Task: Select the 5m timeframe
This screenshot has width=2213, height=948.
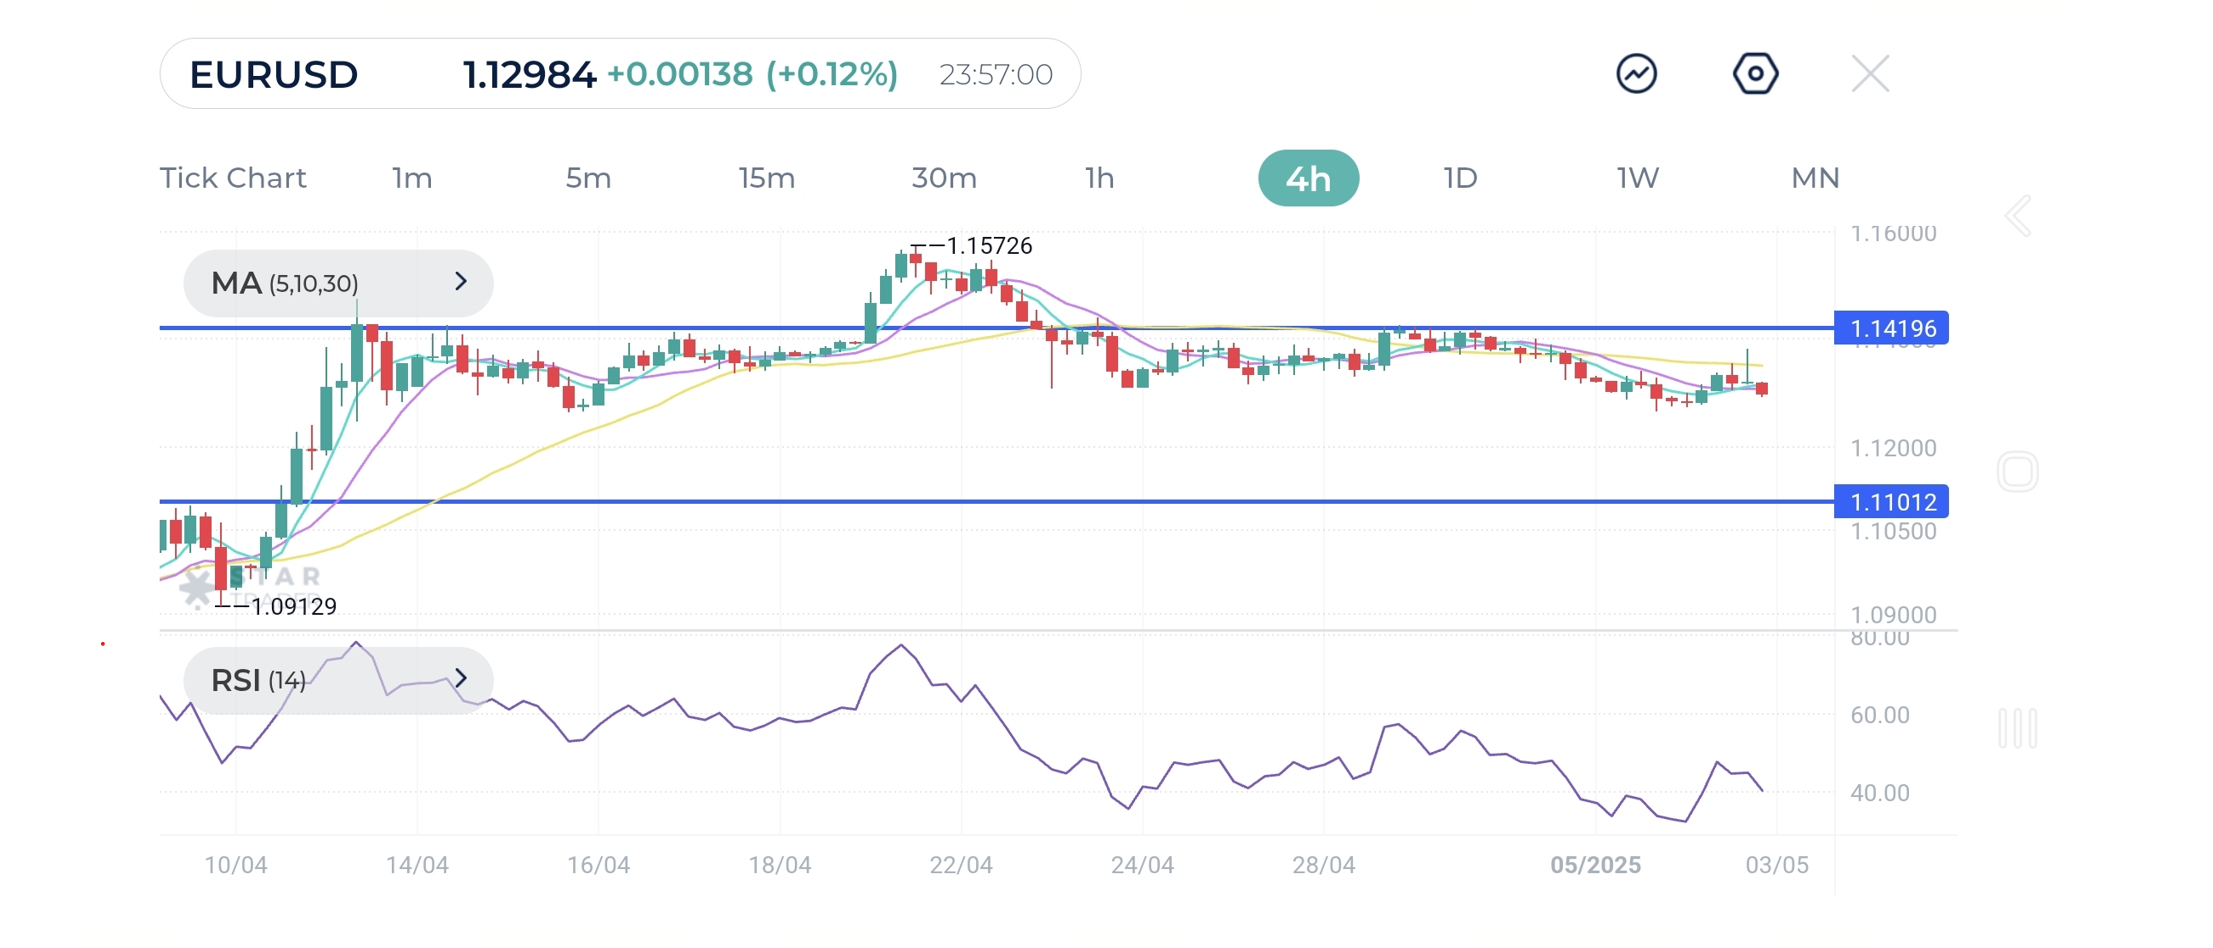Action: tap(588, 178)
